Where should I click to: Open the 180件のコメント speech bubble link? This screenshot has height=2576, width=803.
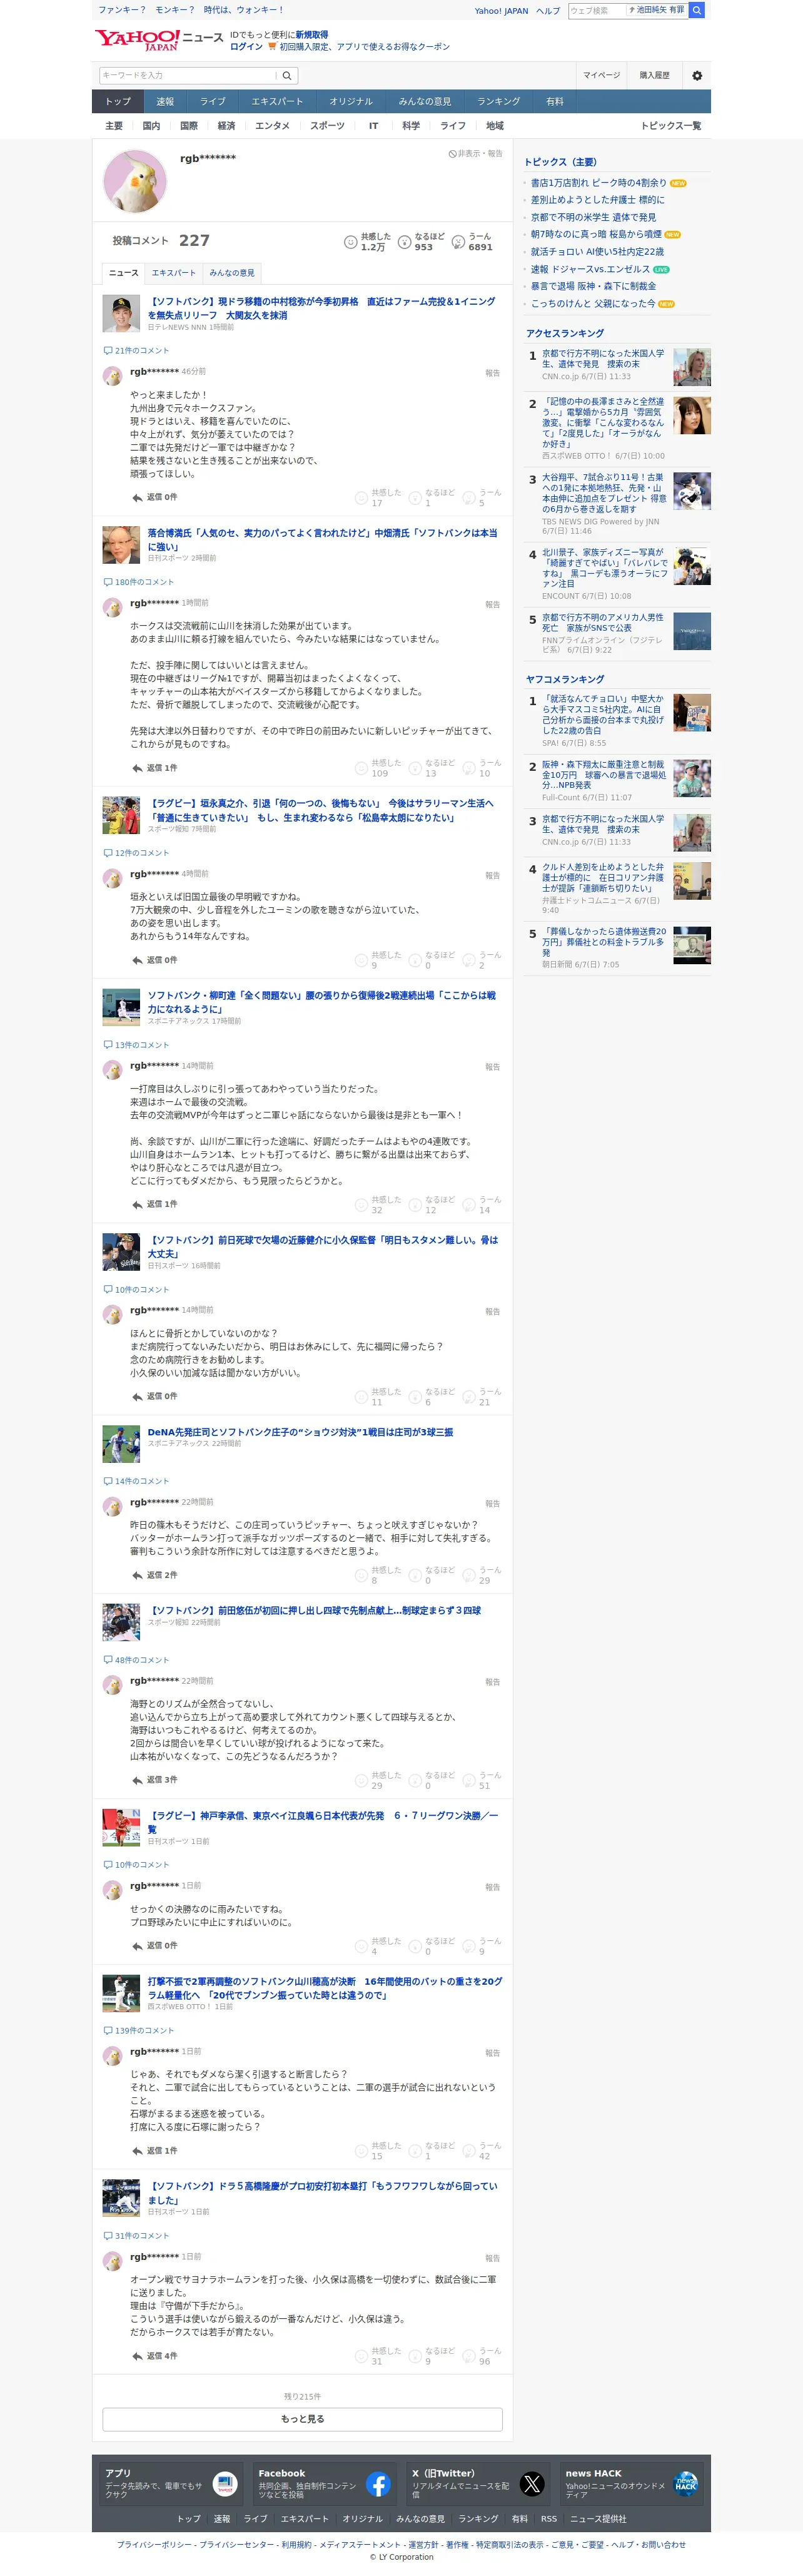click(x=138, y=582)
